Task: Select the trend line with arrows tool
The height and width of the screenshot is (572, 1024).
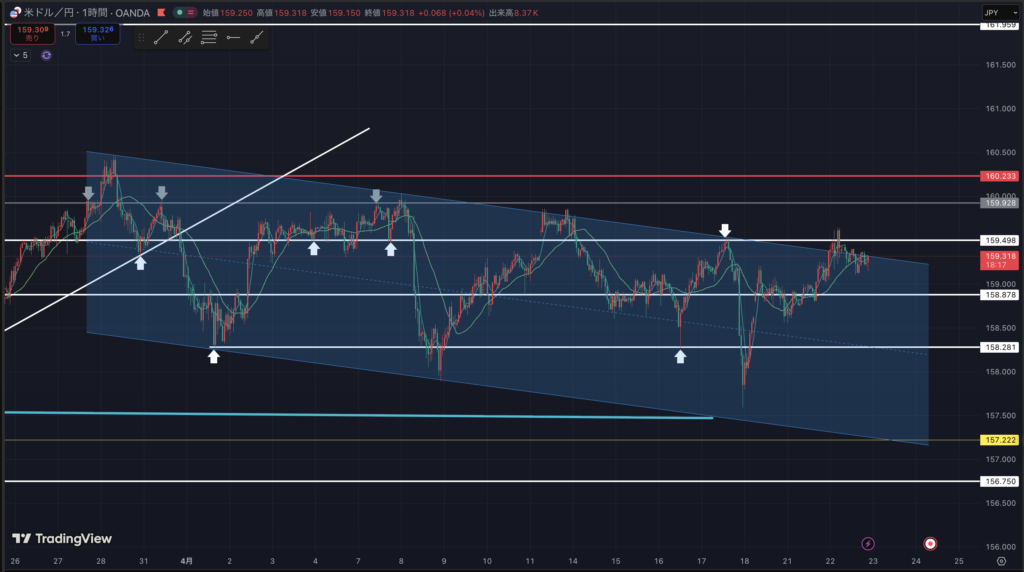Action: (x=185, y=38)
